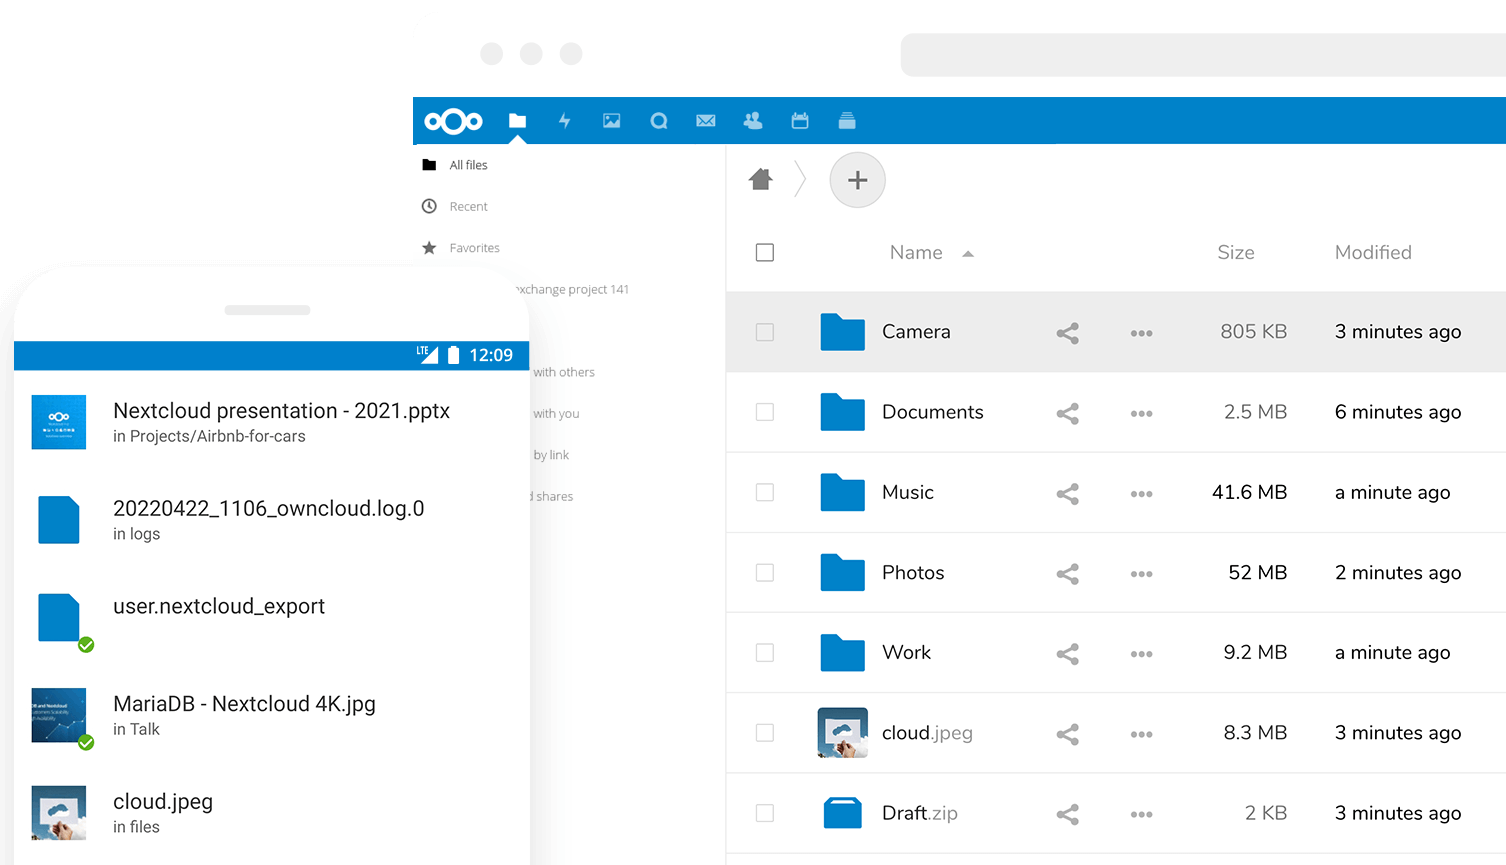Open user.nextcloud_export on phone
This screenshot has height=865, width=1506.
coord(219,606)
